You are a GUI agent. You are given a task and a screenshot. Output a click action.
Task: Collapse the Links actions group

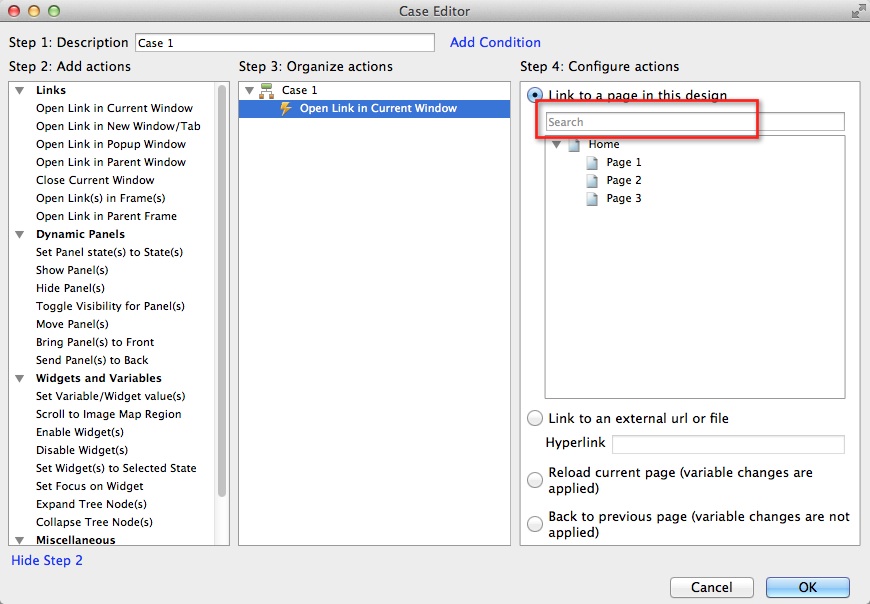pos(19,90)
